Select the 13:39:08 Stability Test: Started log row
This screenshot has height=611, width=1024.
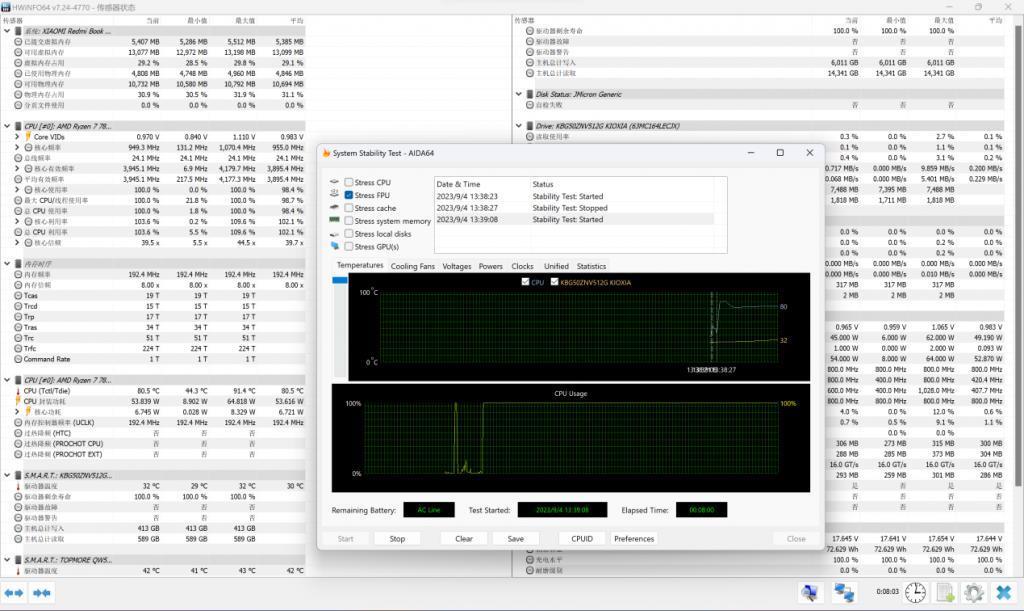[575, 219]
